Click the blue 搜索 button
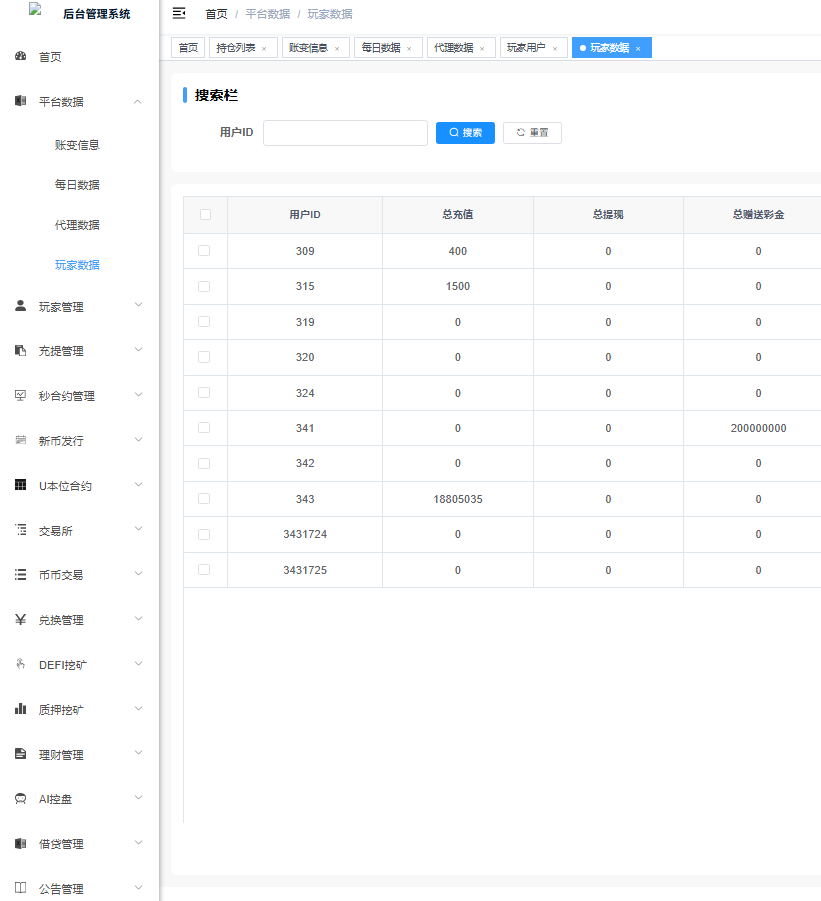 (465, 133)
